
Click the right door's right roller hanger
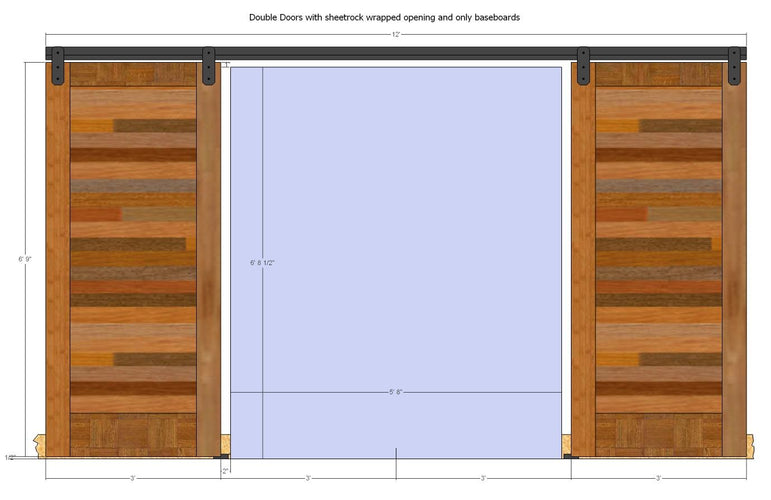coord(735,66)
